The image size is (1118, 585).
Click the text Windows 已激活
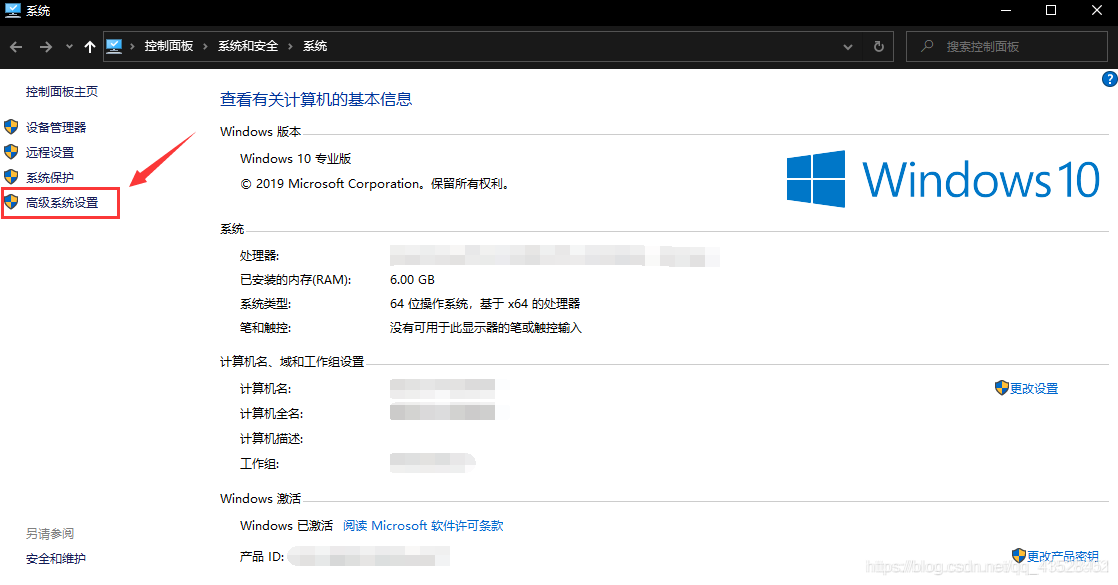(x=287, y=526)
